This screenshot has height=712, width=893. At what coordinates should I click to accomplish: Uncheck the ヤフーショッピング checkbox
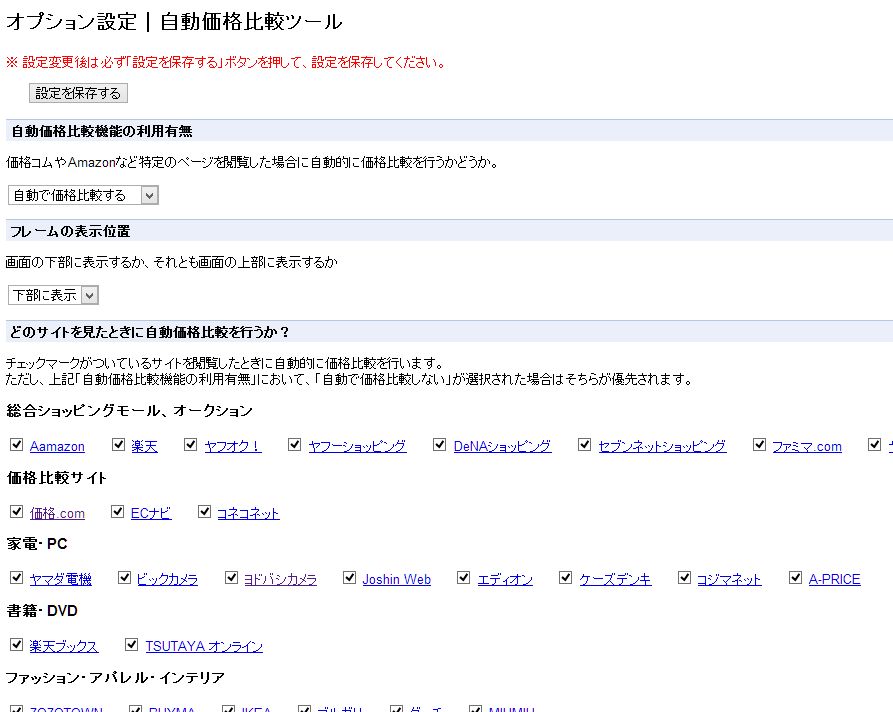click(294, 445)
